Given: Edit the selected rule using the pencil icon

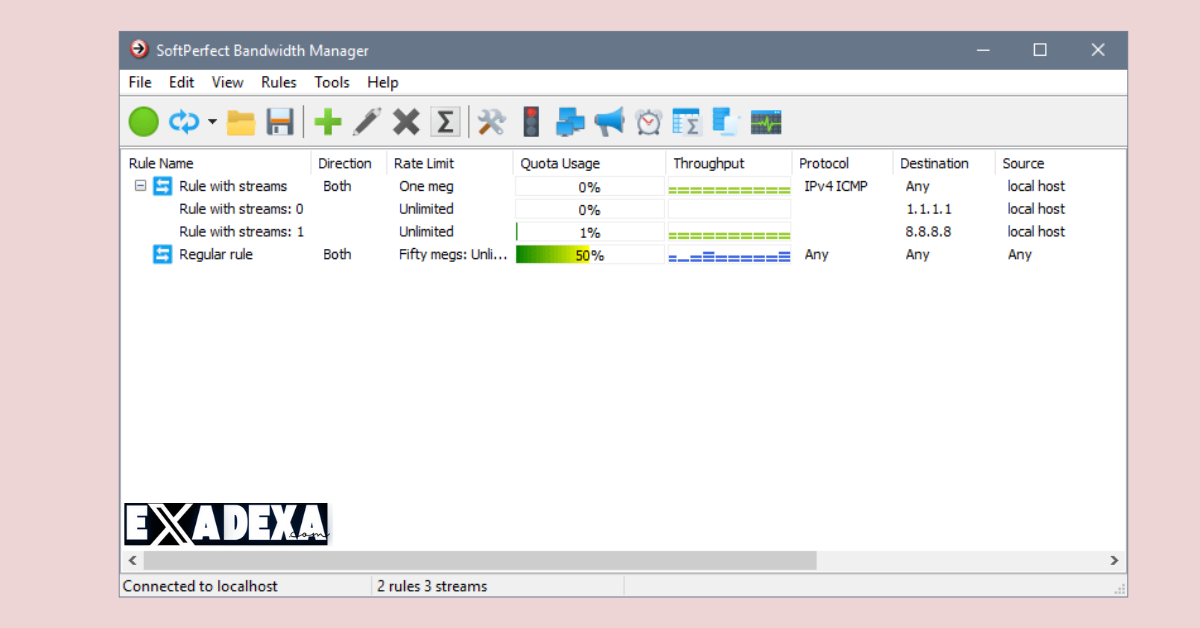Looking at the screenshot, I should pos(367,121).
